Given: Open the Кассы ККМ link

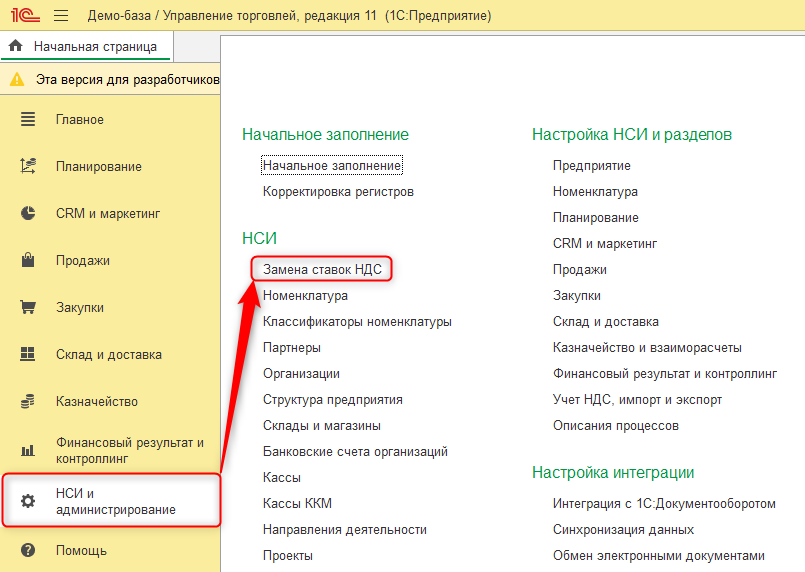Looking at the screenshot, I should tap(297, 503).
